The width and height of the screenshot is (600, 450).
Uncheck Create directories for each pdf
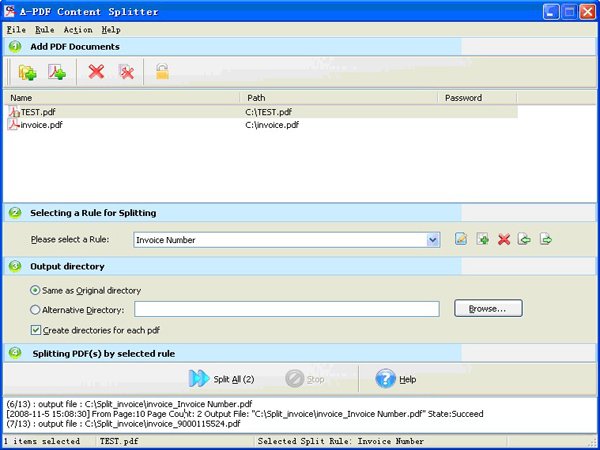click(x=36, y=330)
